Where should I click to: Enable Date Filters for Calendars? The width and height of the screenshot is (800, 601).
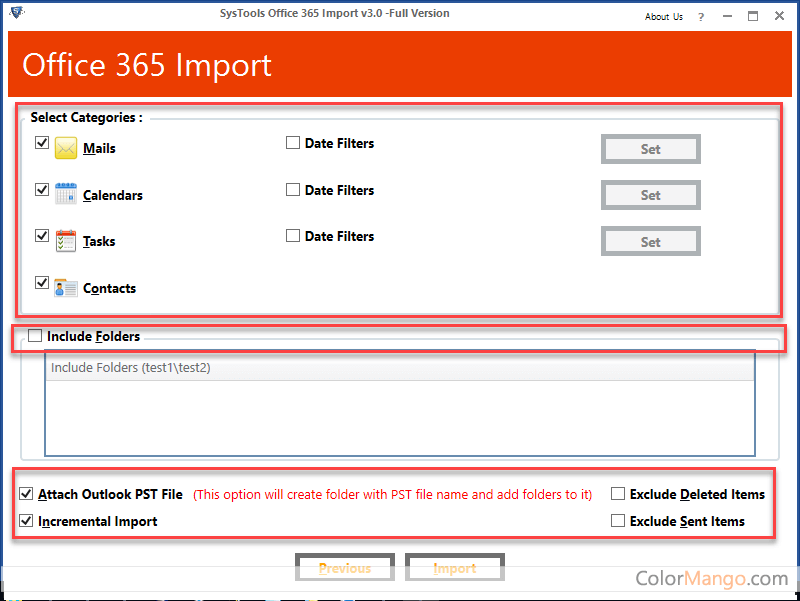293,190
